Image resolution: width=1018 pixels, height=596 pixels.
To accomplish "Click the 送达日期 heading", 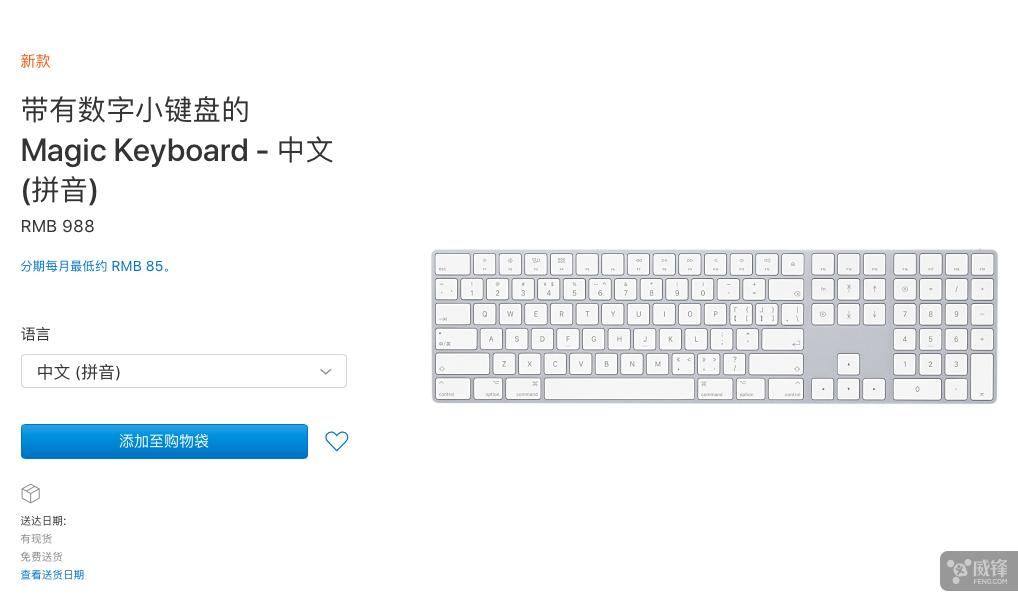I will click(43, 520).
